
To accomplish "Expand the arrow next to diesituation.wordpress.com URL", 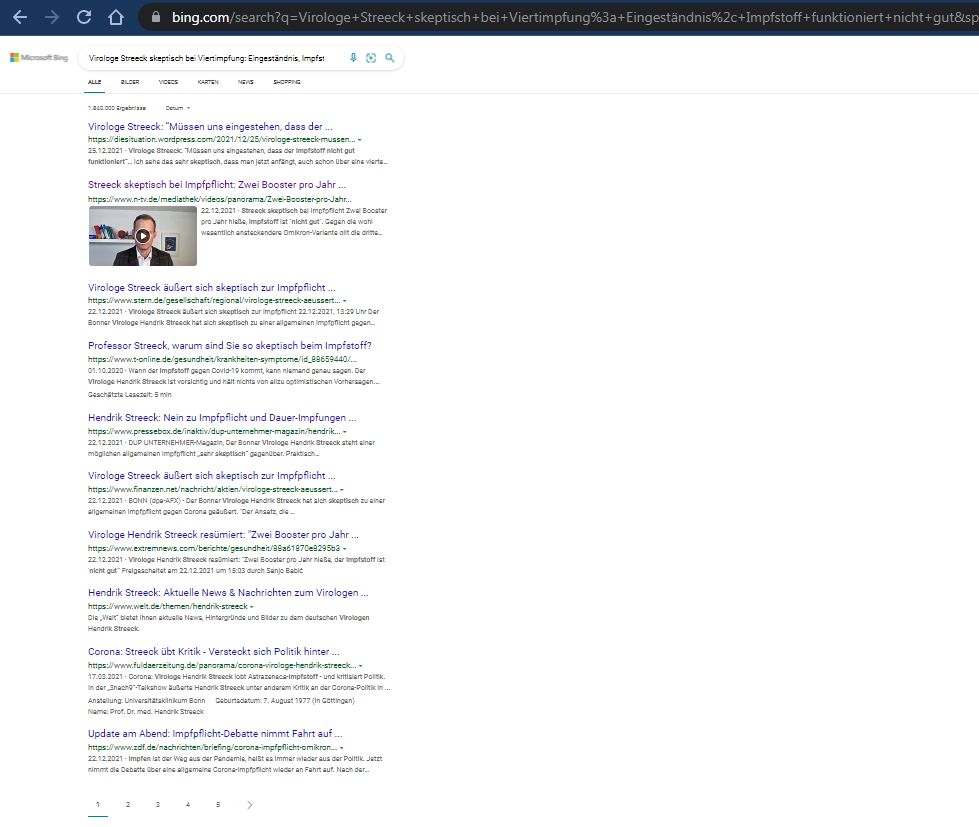I will click(360, 140).
